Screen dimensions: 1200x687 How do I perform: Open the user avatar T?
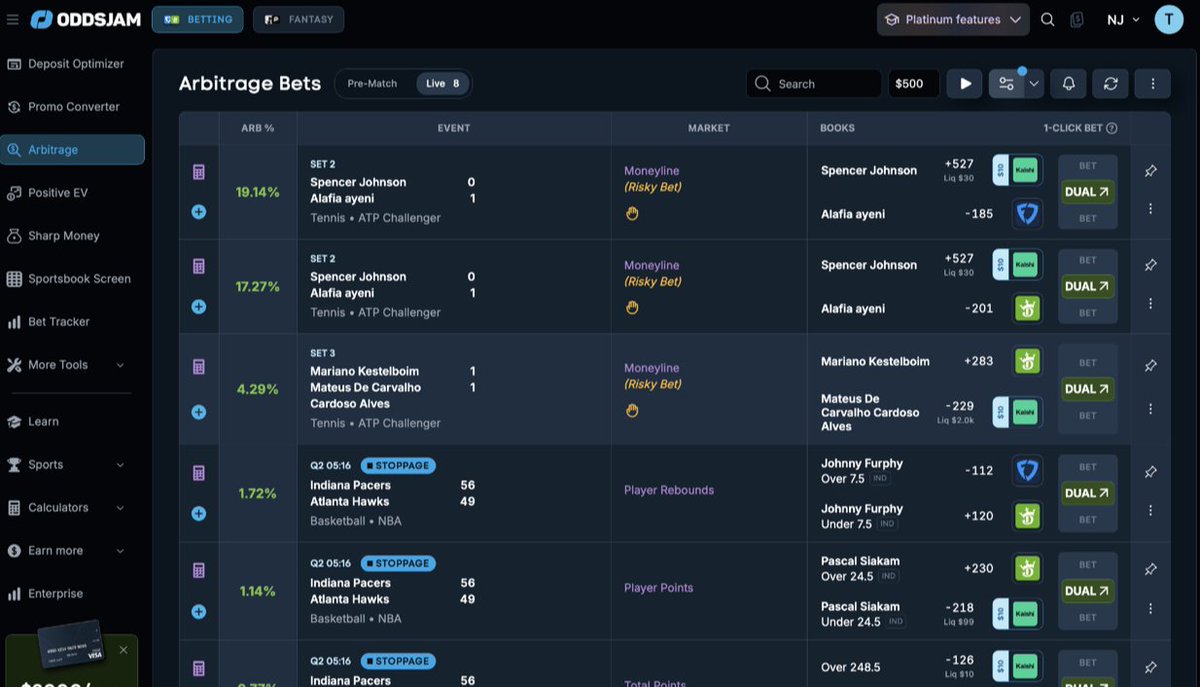coord(1168,19)
